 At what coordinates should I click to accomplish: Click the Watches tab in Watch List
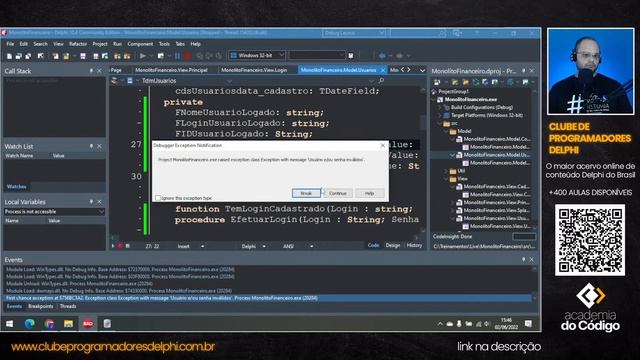click(x=16, y=187)
